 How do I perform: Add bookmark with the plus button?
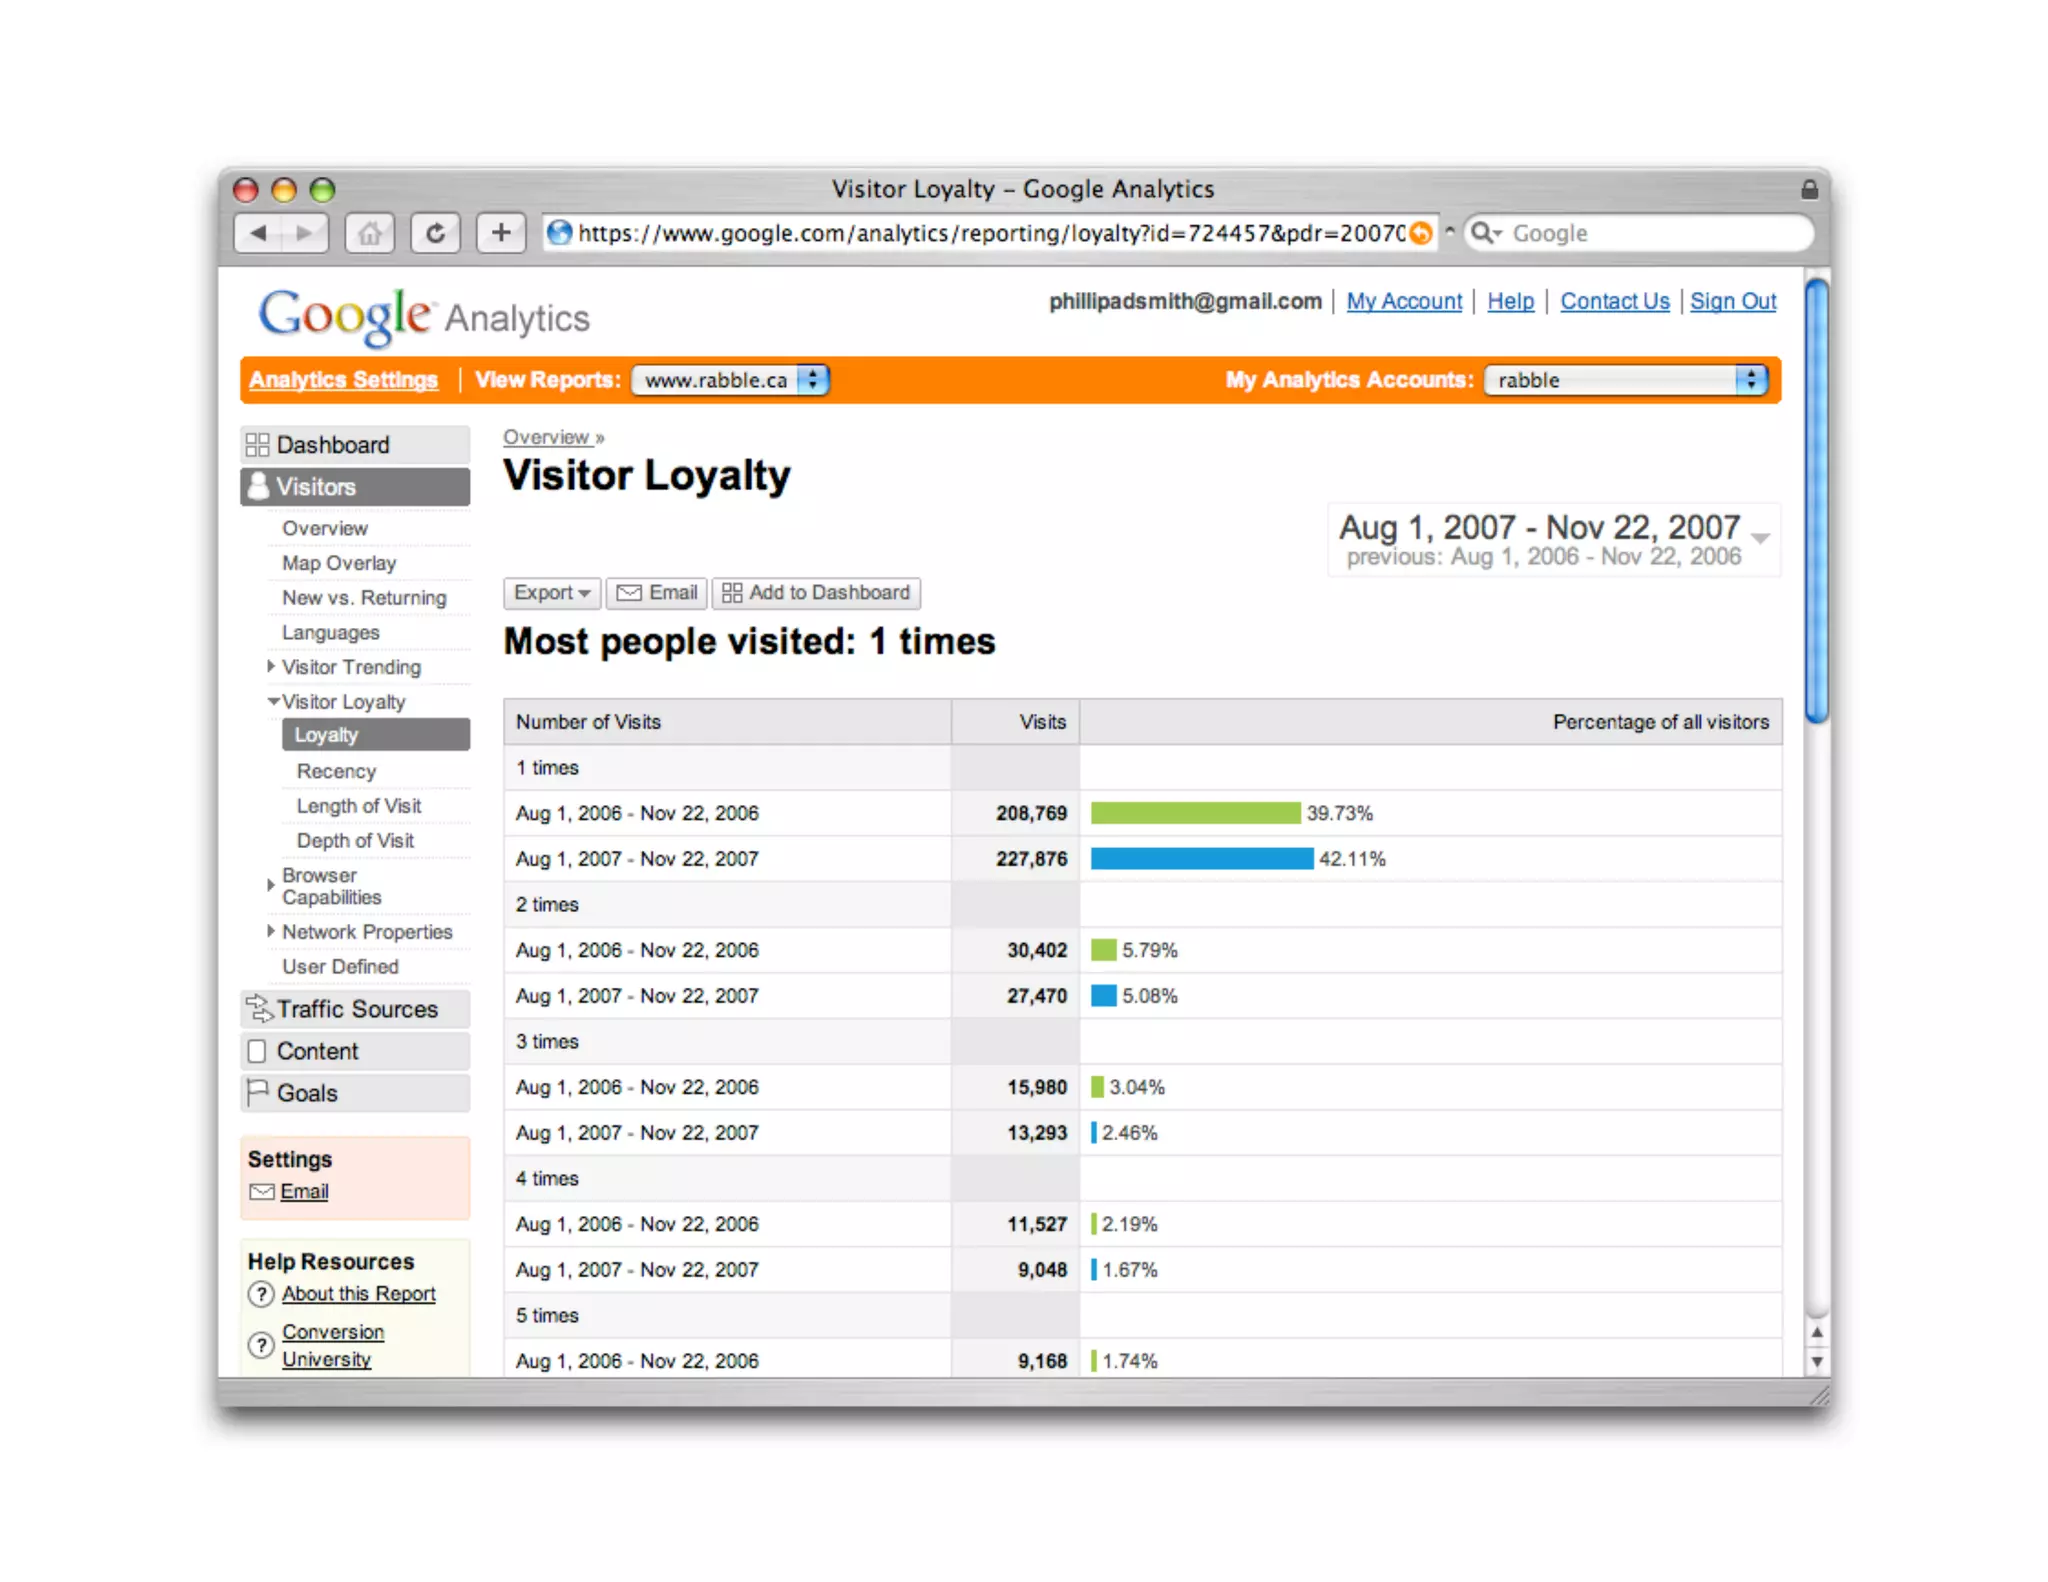pyautogui.click(x=501, y=233)
